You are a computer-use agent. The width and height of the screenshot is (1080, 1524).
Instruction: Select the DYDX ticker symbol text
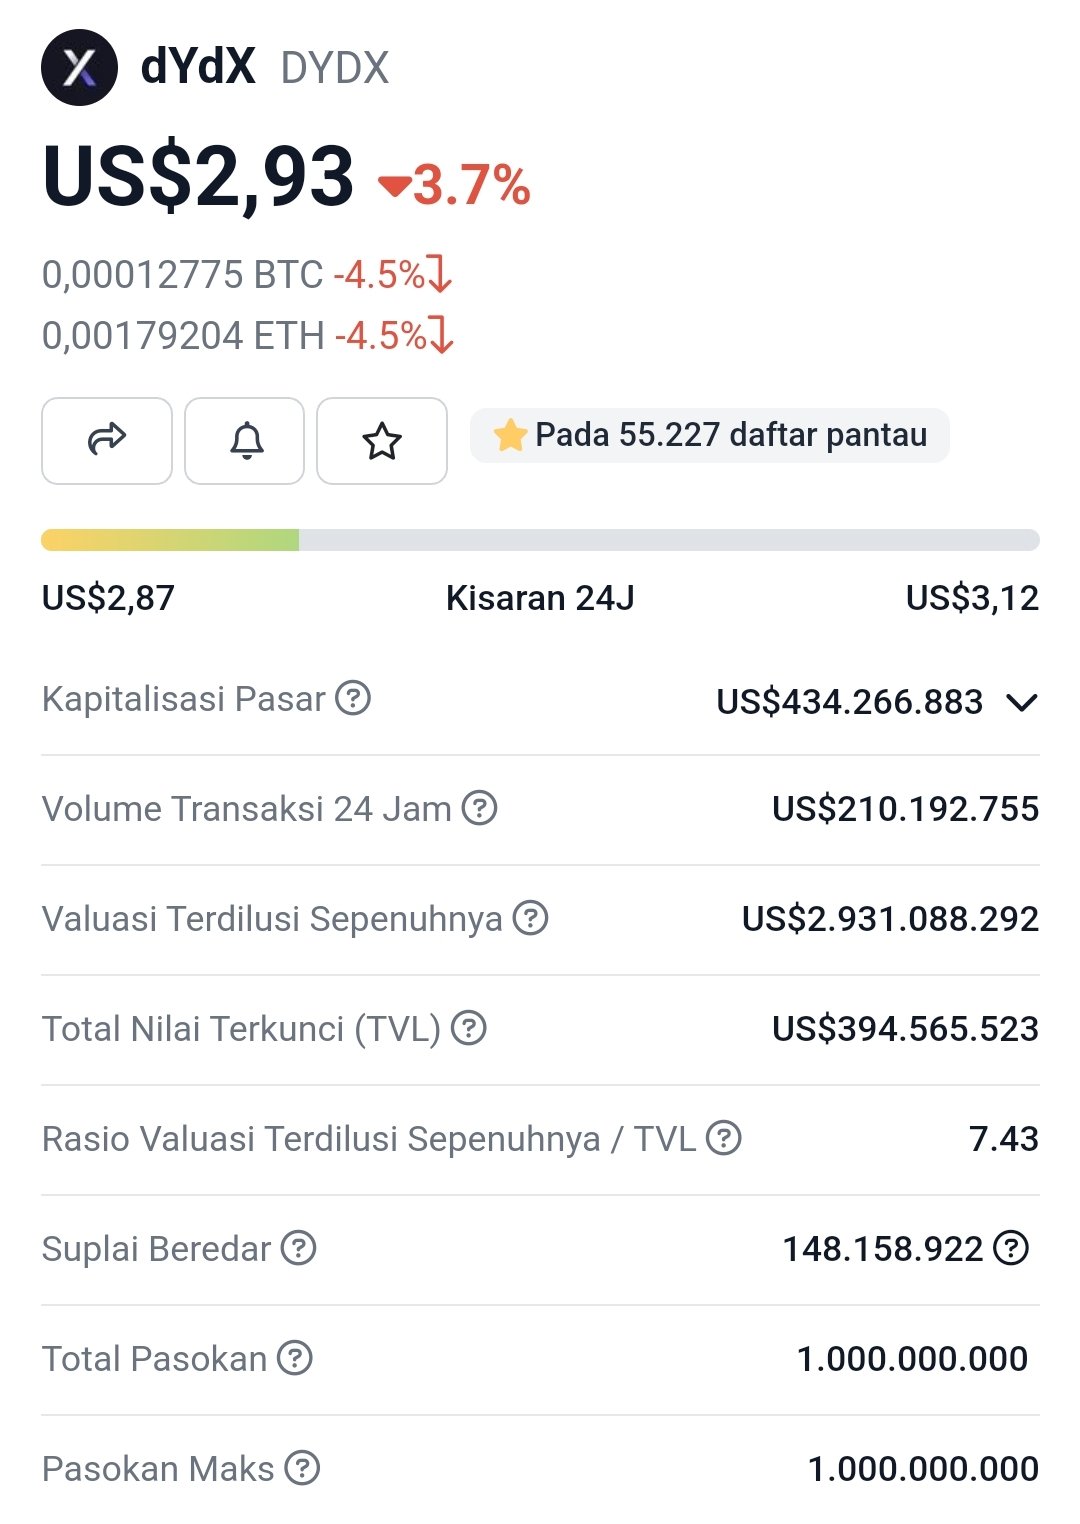point(335,68)
